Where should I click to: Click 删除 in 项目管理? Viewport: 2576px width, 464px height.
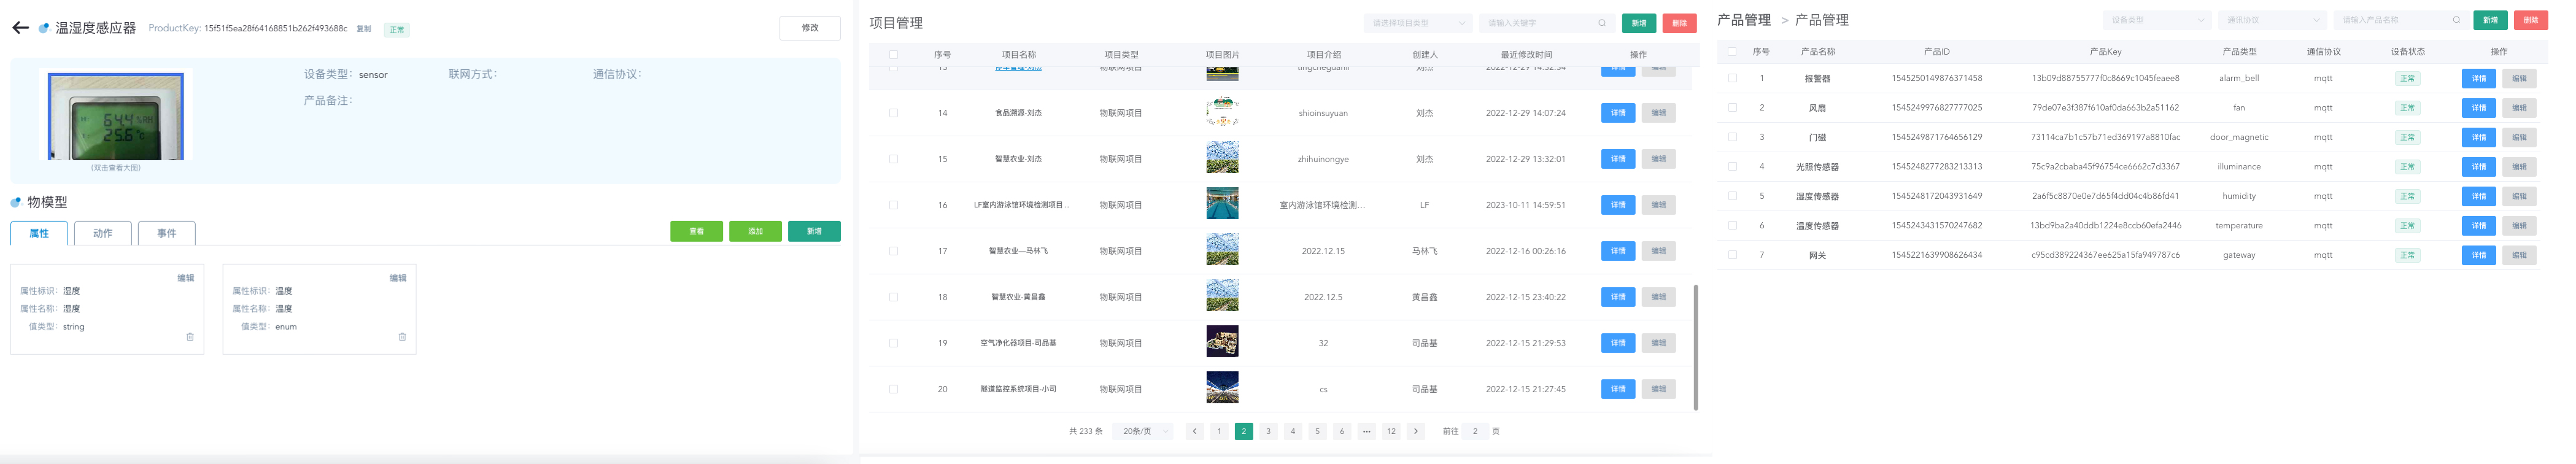[1679, 23]
